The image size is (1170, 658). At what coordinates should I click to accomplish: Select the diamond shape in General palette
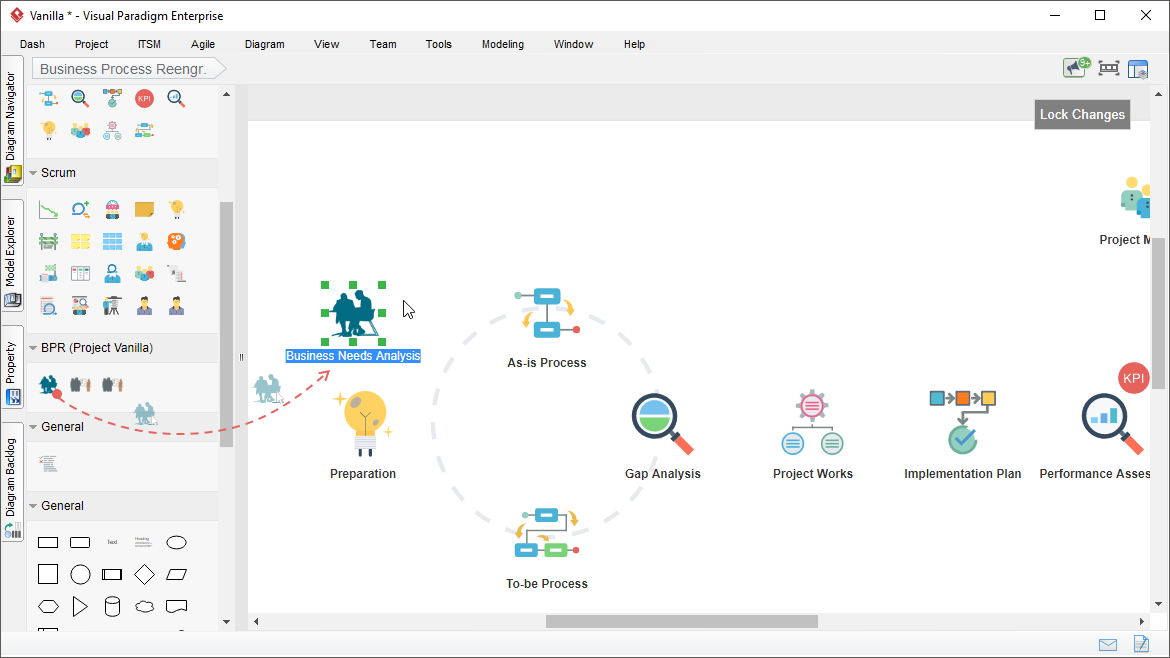pyautogui.click(x=144, y=574)
